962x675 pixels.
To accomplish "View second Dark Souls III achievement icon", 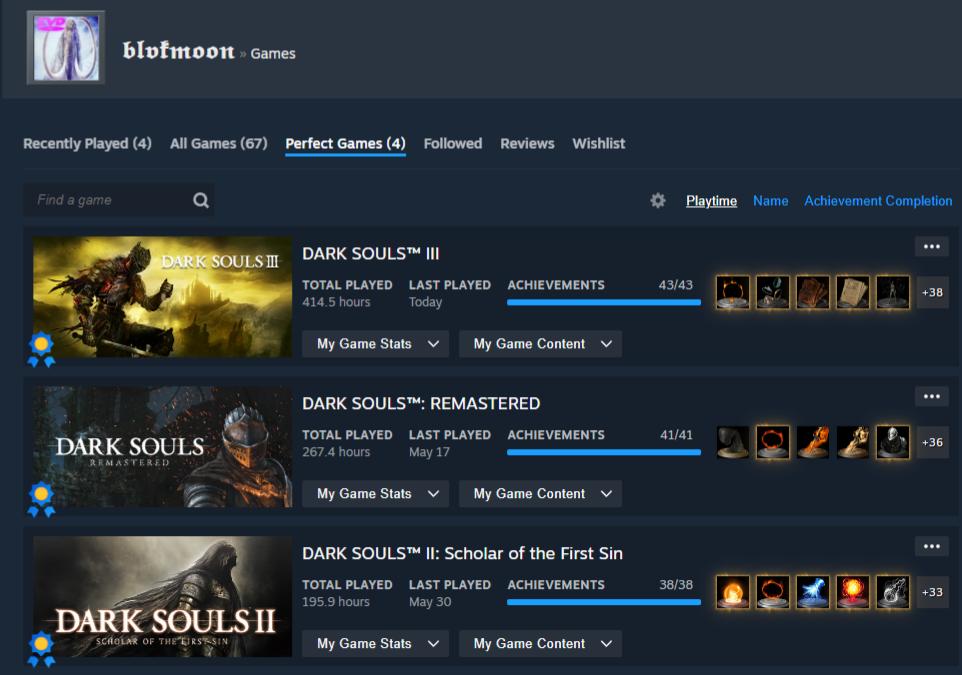I will point(772,292).
